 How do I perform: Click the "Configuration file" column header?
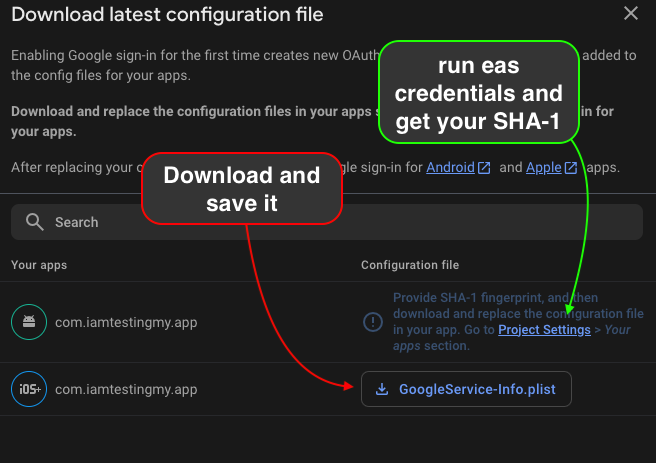[x=410, y=265]
